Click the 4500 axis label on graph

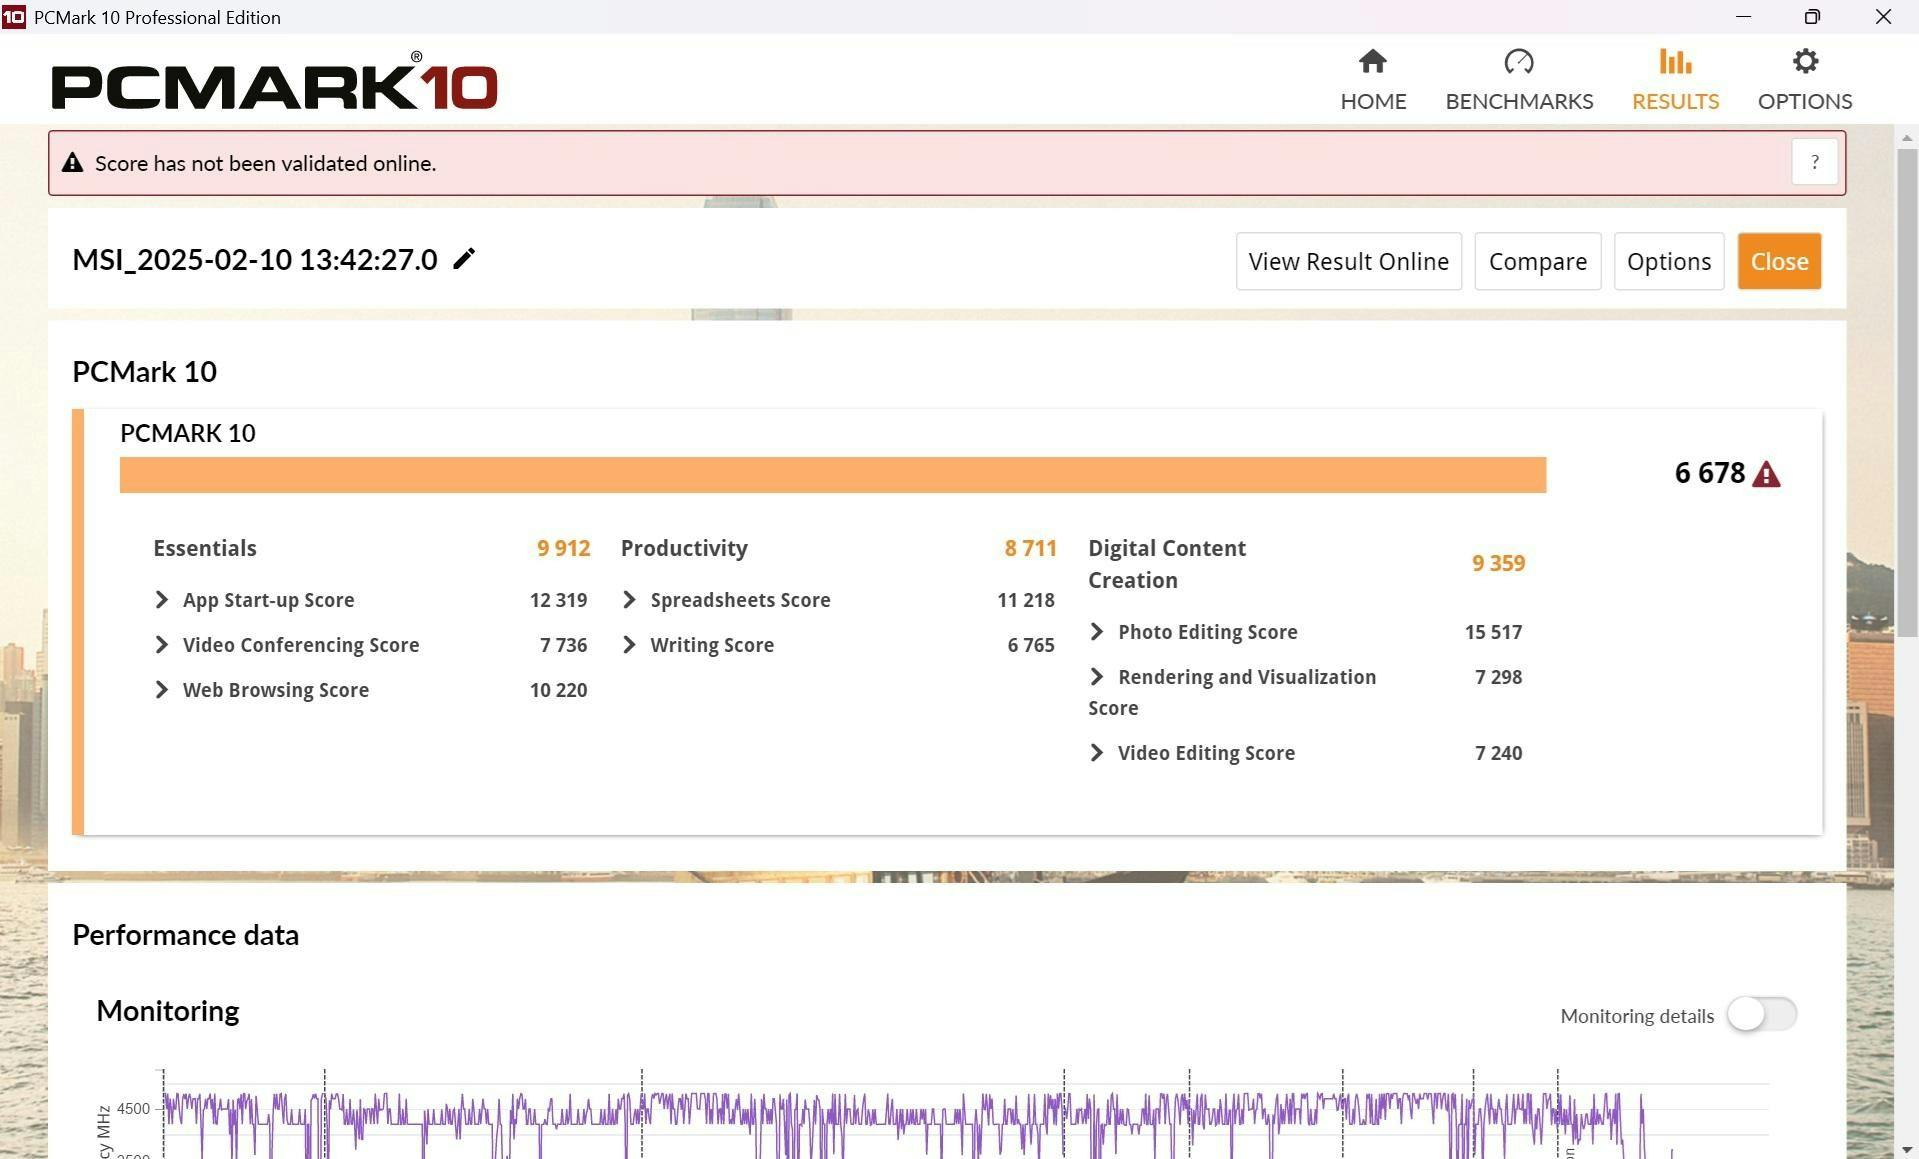133,1108
